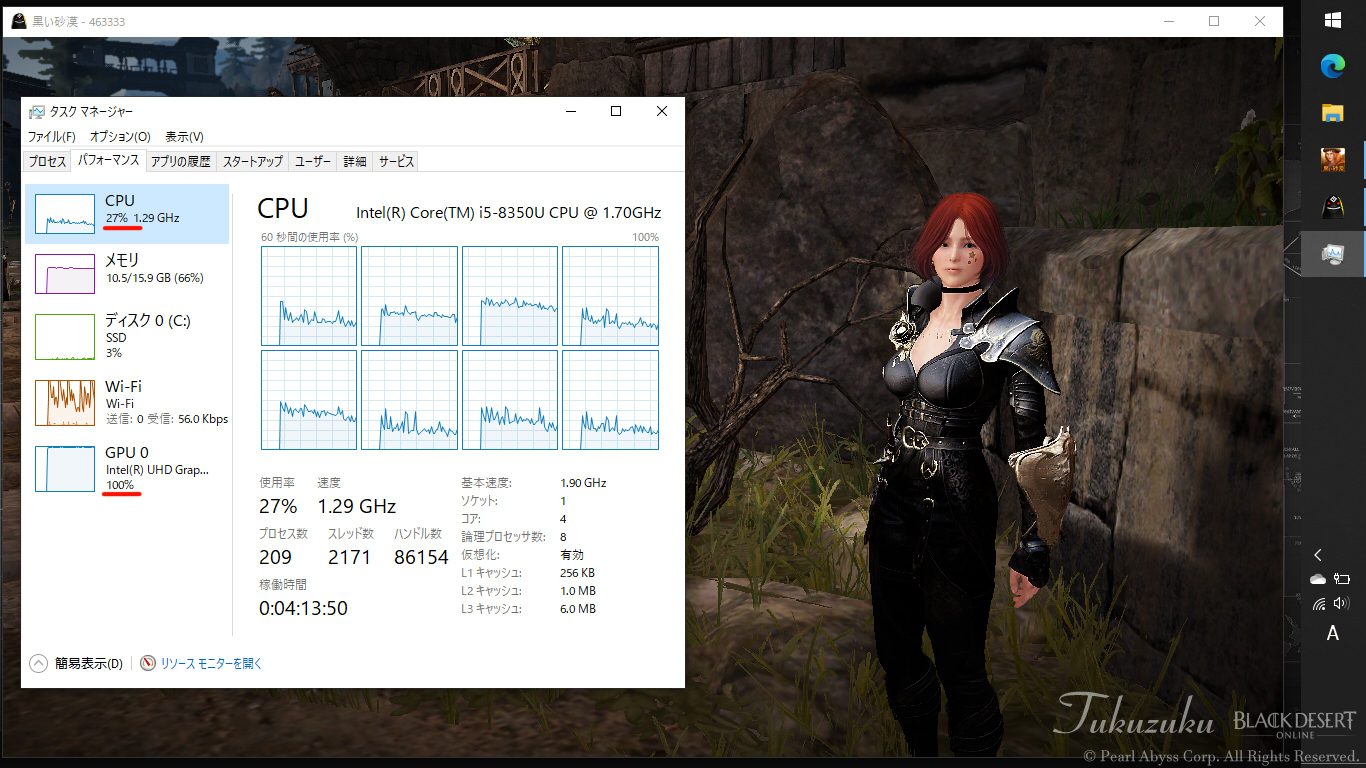Click the ハンドル数 value 86154
The height and width of the screenshot is (768, 1366).
pos(421,558)
